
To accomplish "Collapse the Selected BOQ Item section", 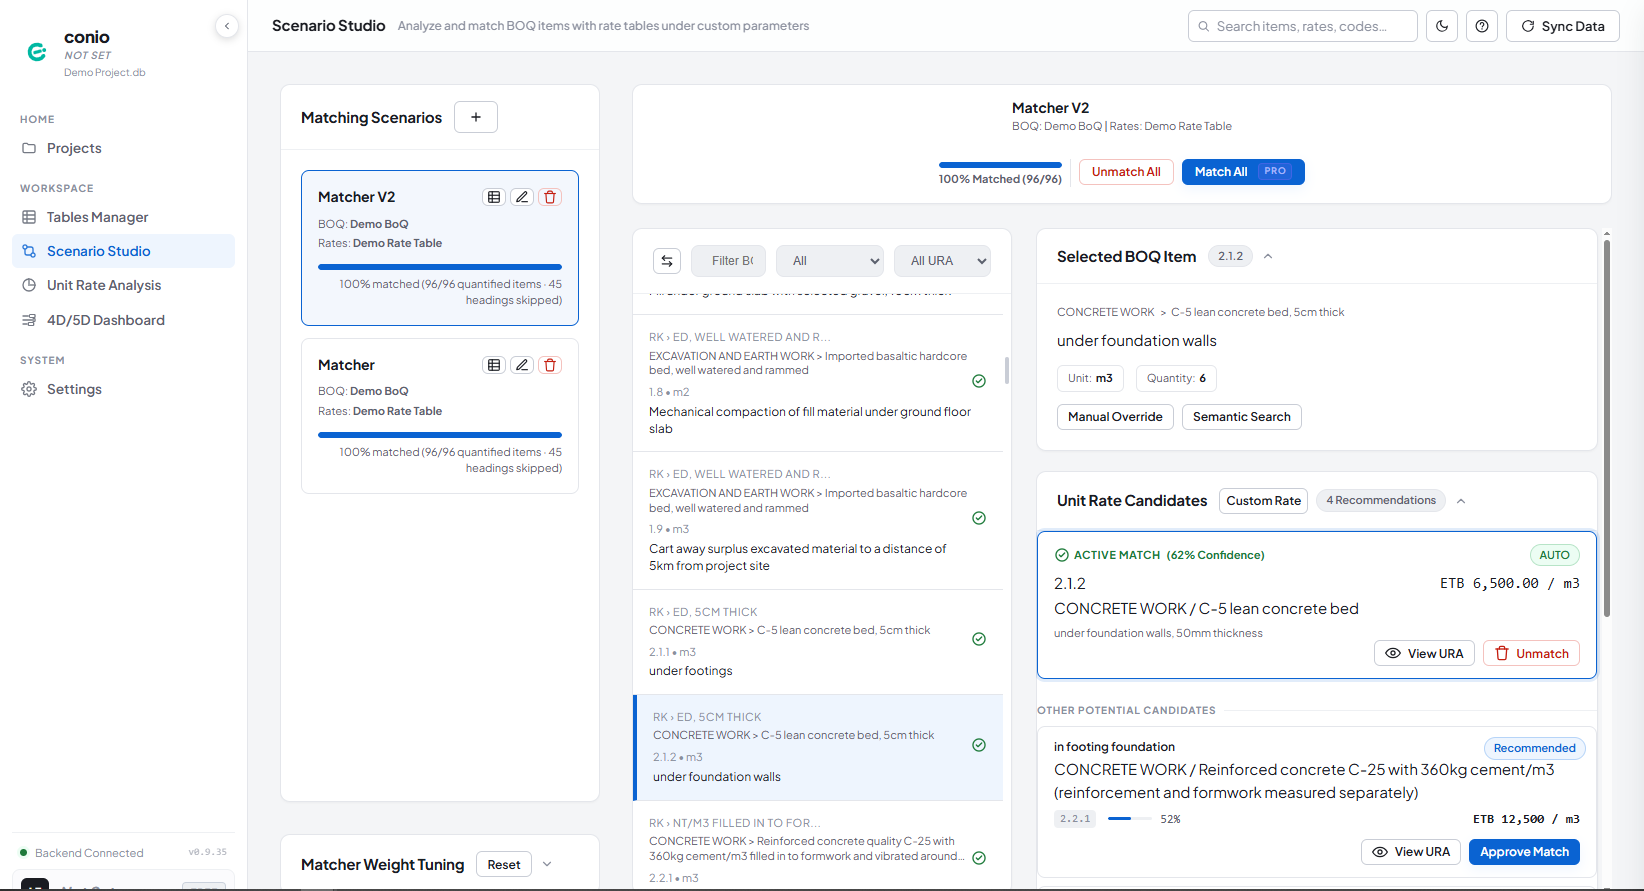I will [1268, 257].
